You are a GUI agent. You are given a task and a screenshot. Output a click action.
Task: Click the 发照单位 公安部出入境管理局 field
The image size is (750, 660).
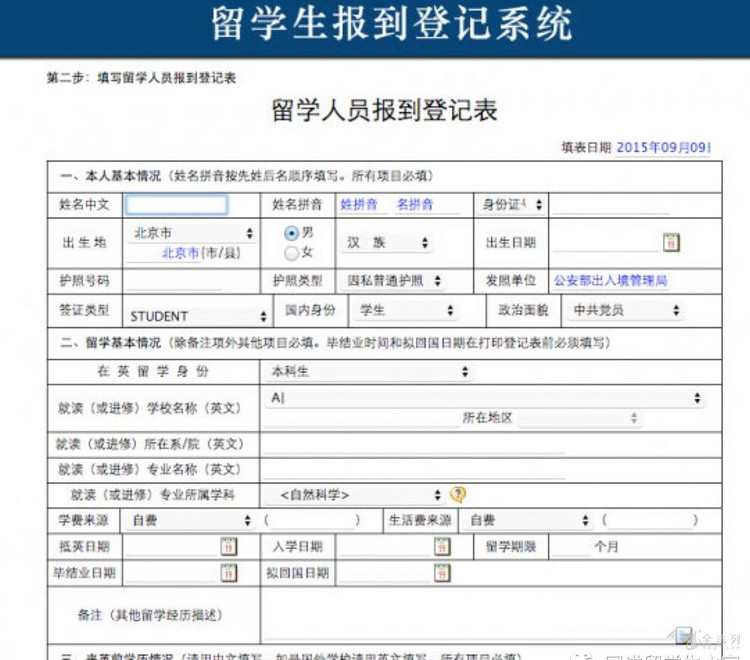coord(610,281)
